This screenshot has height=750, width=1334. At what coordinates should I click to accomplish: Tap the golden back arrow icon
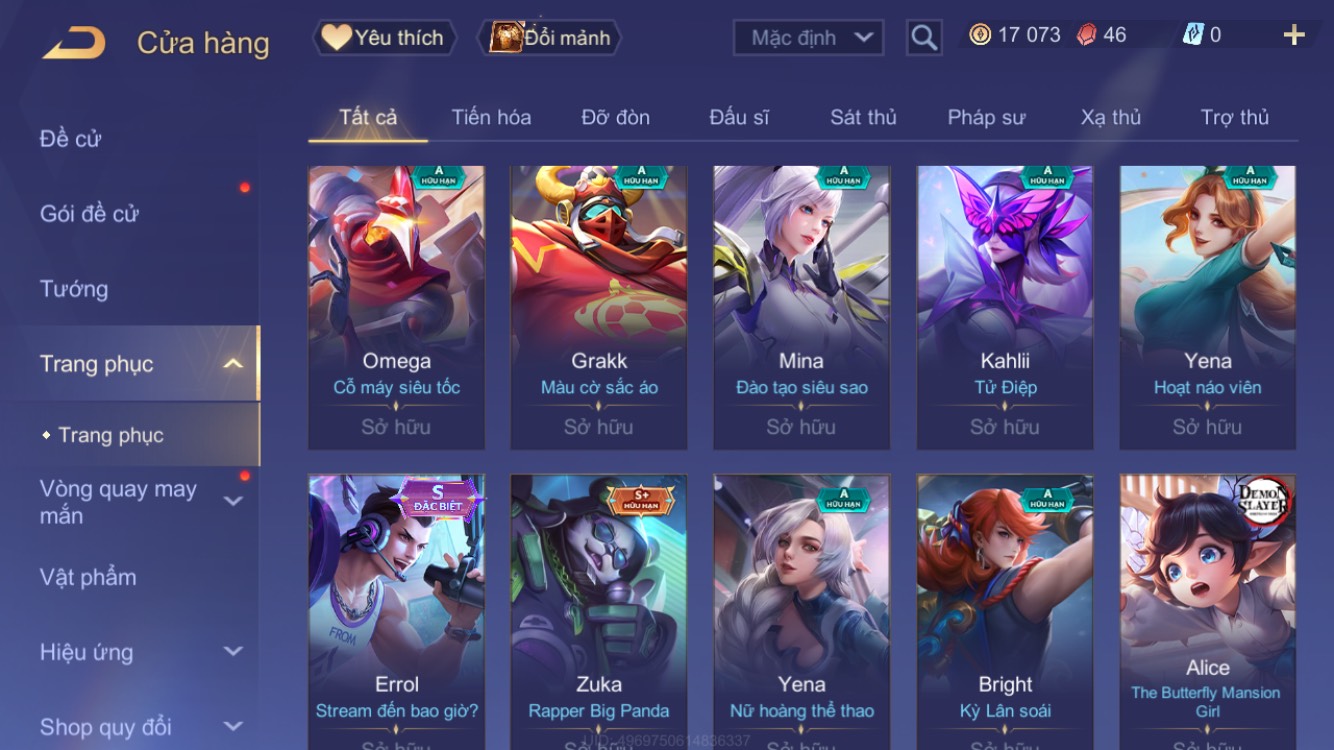coord(74,43)
